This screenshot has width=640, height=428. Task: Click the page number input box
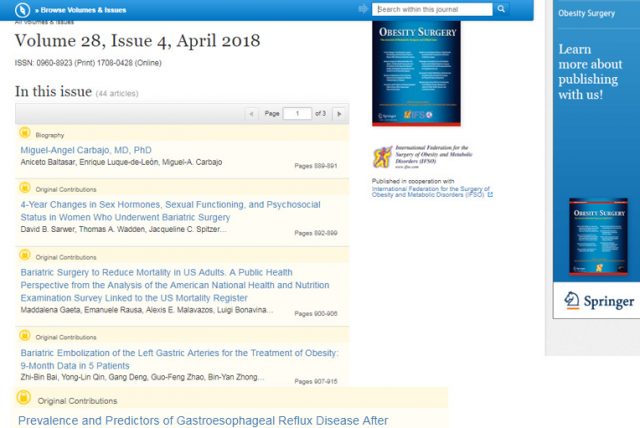coord(297,114)
